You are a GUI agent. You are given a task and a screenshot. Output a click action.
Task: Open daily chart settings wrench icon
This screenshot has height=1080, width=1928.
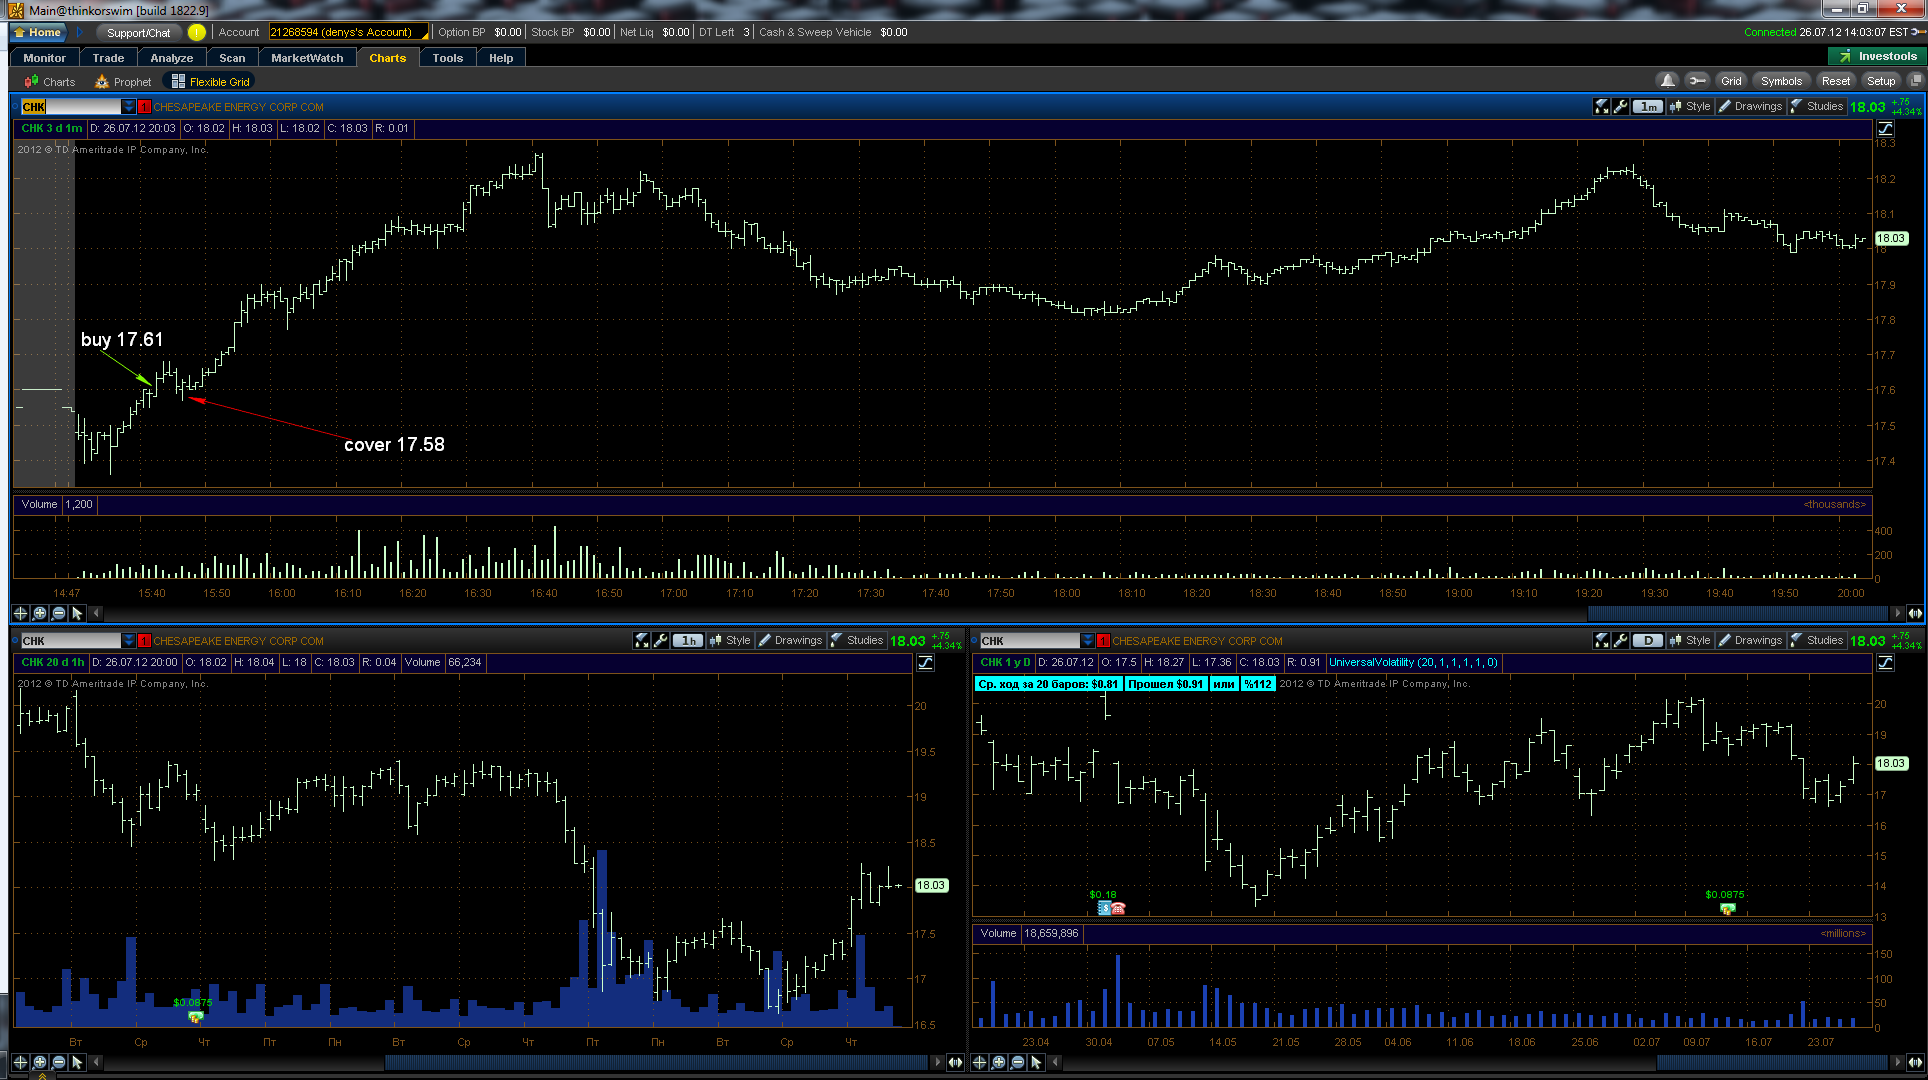coord(1620,640)
